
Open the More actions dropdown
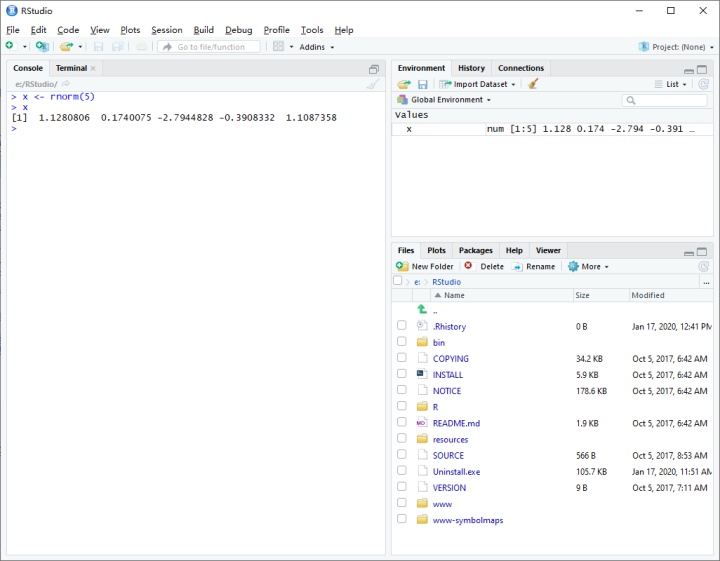tap(588, 266)
